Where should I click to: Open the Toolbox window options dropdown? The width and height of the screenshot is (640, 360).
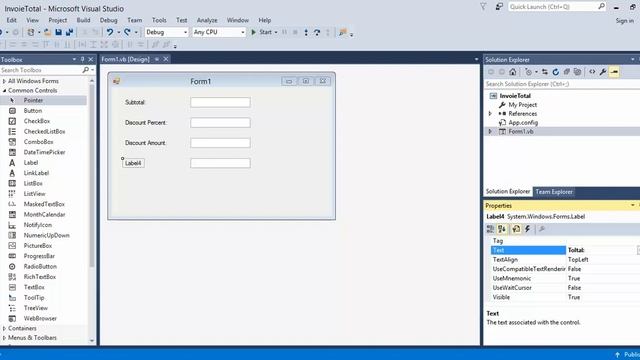click(74, 60)
